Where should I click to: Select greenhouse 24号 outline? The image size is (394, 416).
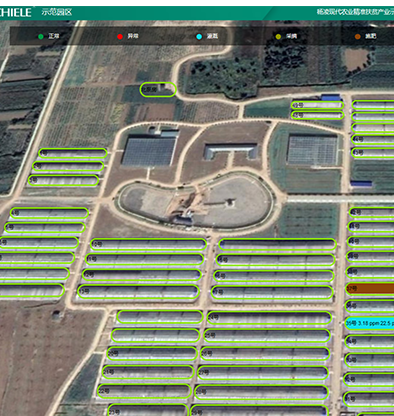coord(269,318)
